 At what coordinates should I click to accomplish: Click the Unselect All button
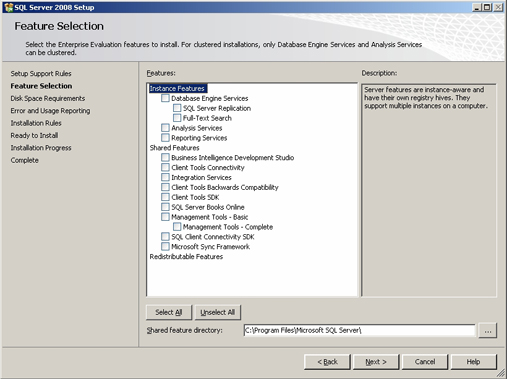point(218,312)
